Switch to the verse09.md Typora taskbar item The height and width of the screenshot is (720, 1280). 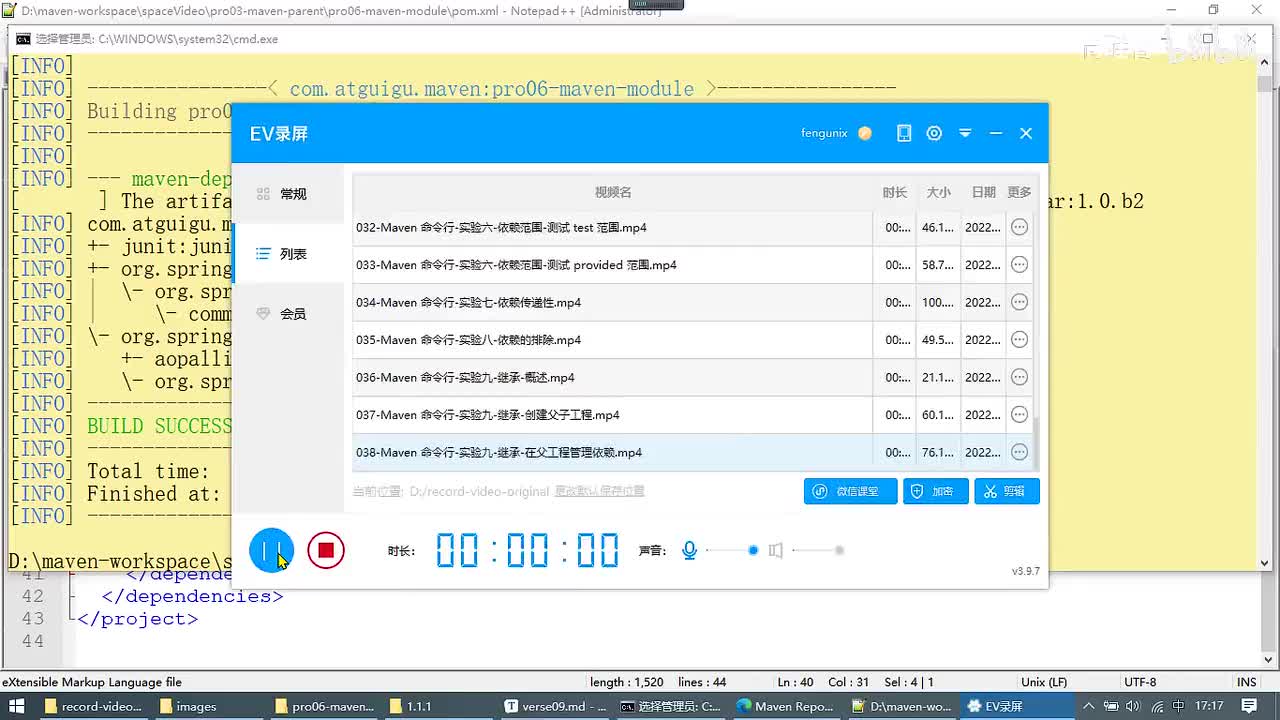pos(555,706)
